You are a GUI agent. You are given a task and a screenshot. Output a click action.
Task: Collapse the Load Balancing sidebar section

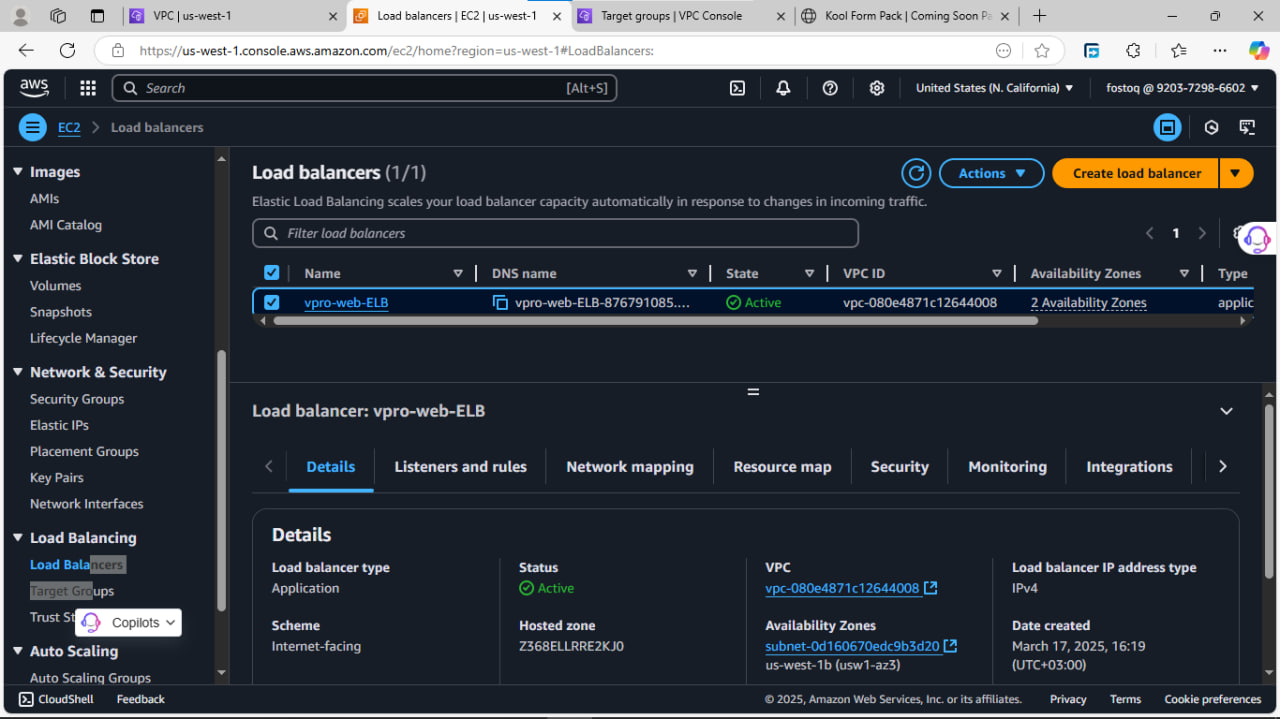[x=18, y=538]
